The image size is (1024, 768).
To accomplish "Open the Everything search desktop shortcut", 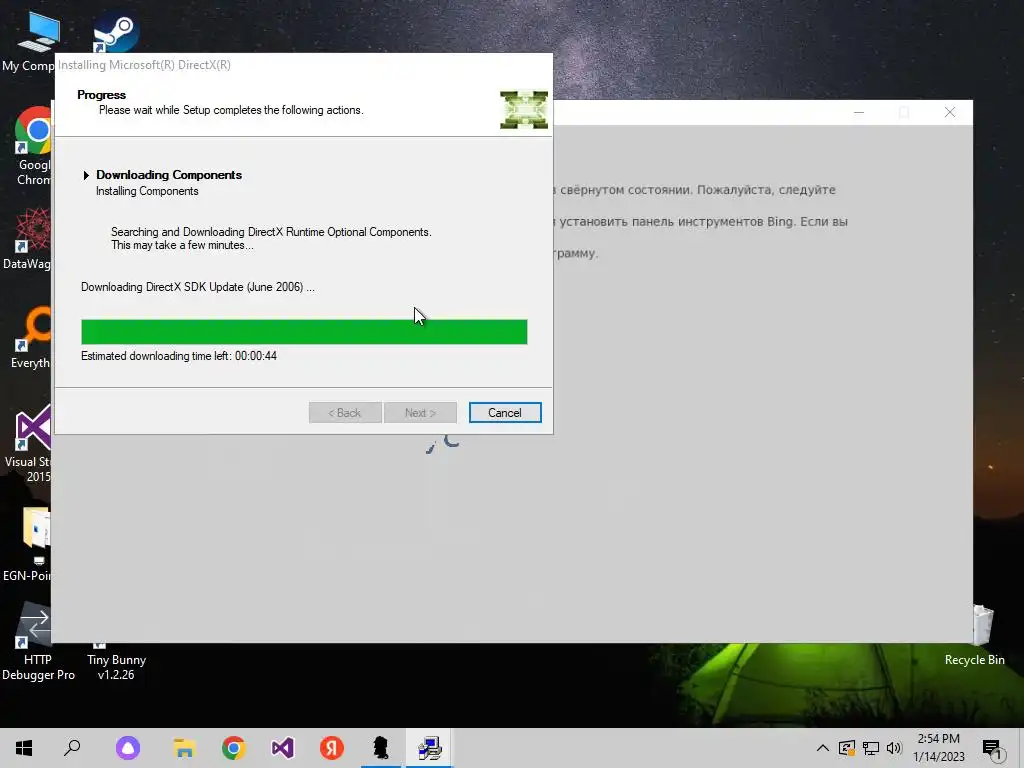I will pyautogui.click(x=31, y=336).
